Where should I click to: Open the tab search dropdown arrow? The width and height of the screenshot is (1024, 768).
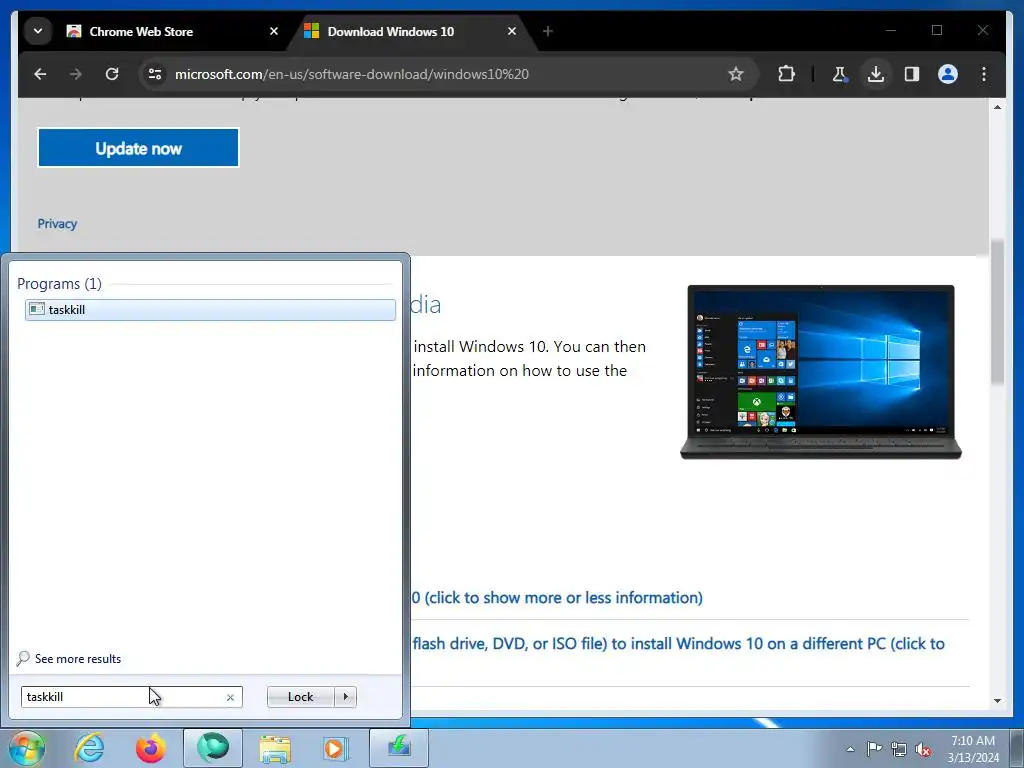tap(38, 31)
